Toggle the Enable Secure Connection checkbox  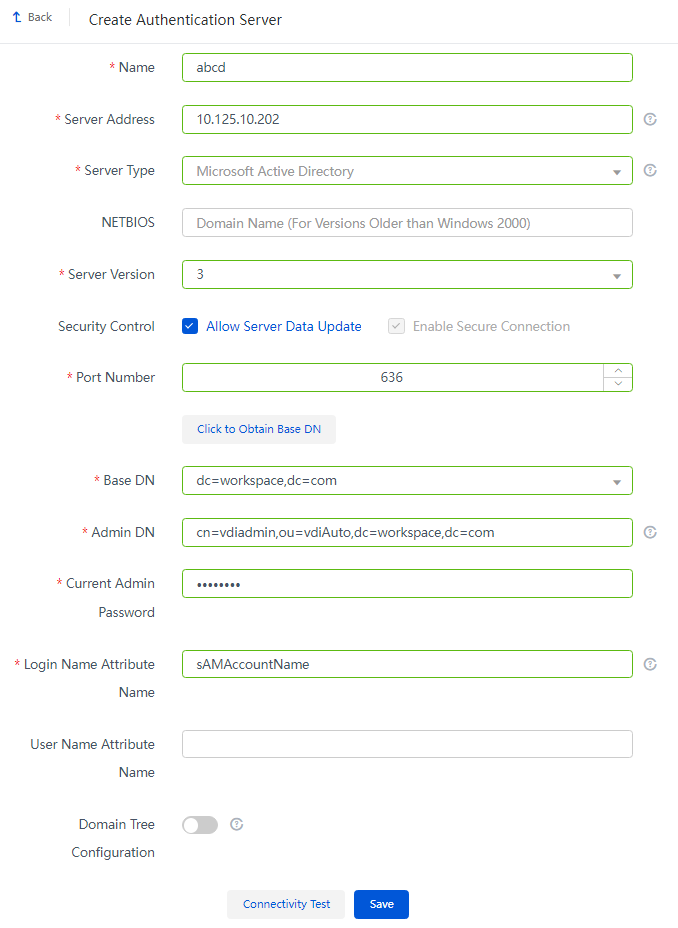tap(396, 326)
